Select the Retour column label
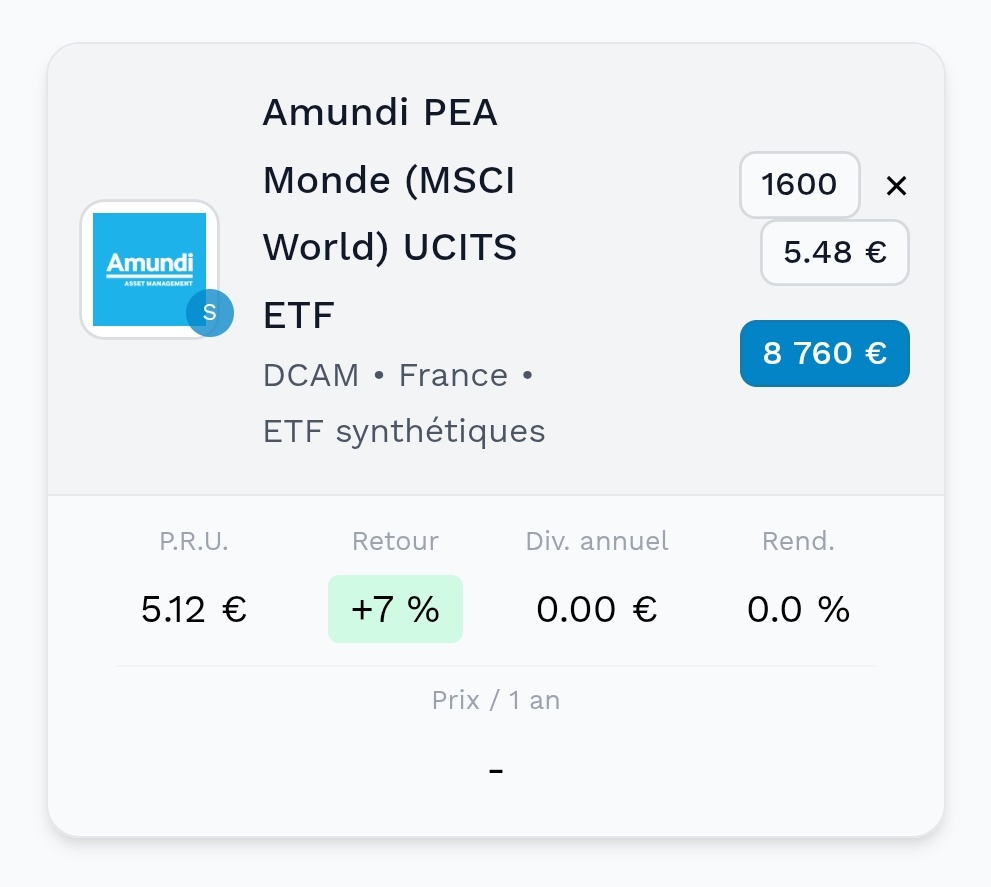Viewport: 991px width, 887px height. click(x=395, y=542)
